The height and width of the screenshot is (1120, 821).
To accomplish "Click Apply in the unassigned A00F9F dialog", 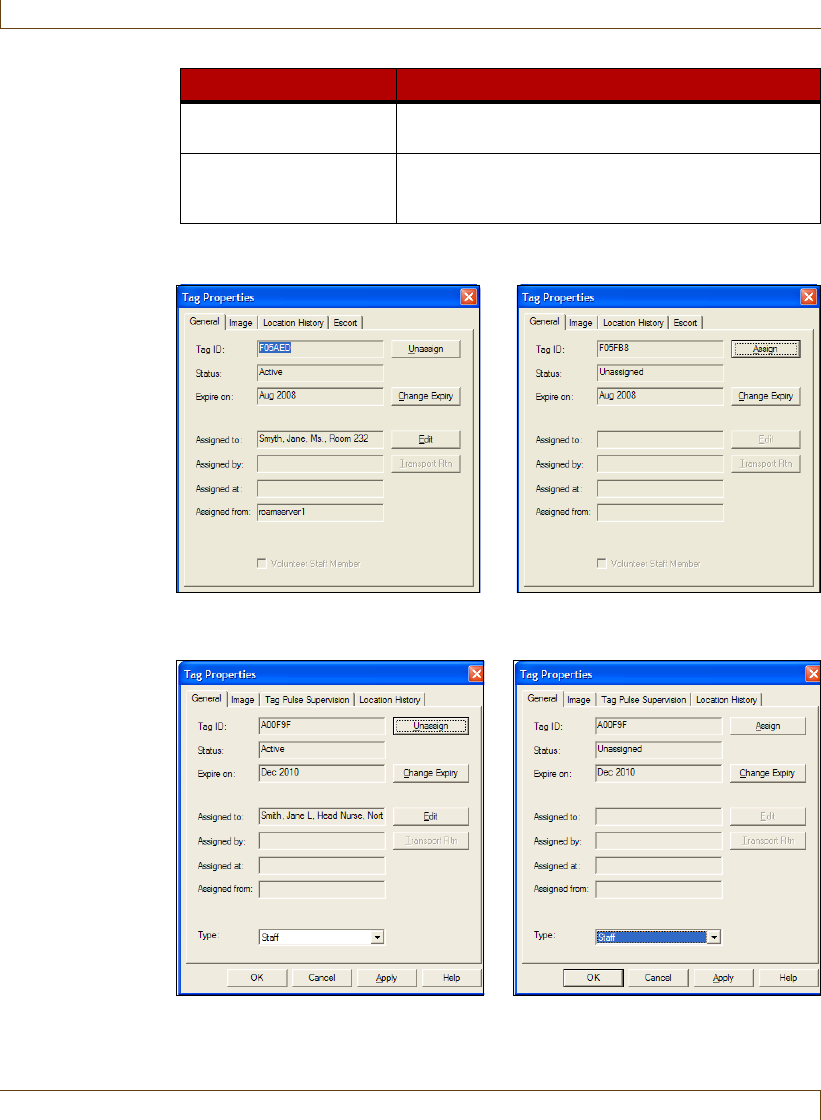I will coord(723,978).
